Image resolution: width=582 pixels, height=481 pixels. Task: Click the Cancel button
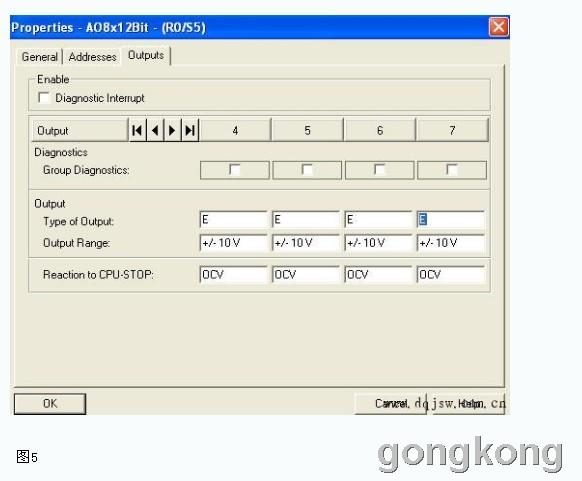(390, 403)
